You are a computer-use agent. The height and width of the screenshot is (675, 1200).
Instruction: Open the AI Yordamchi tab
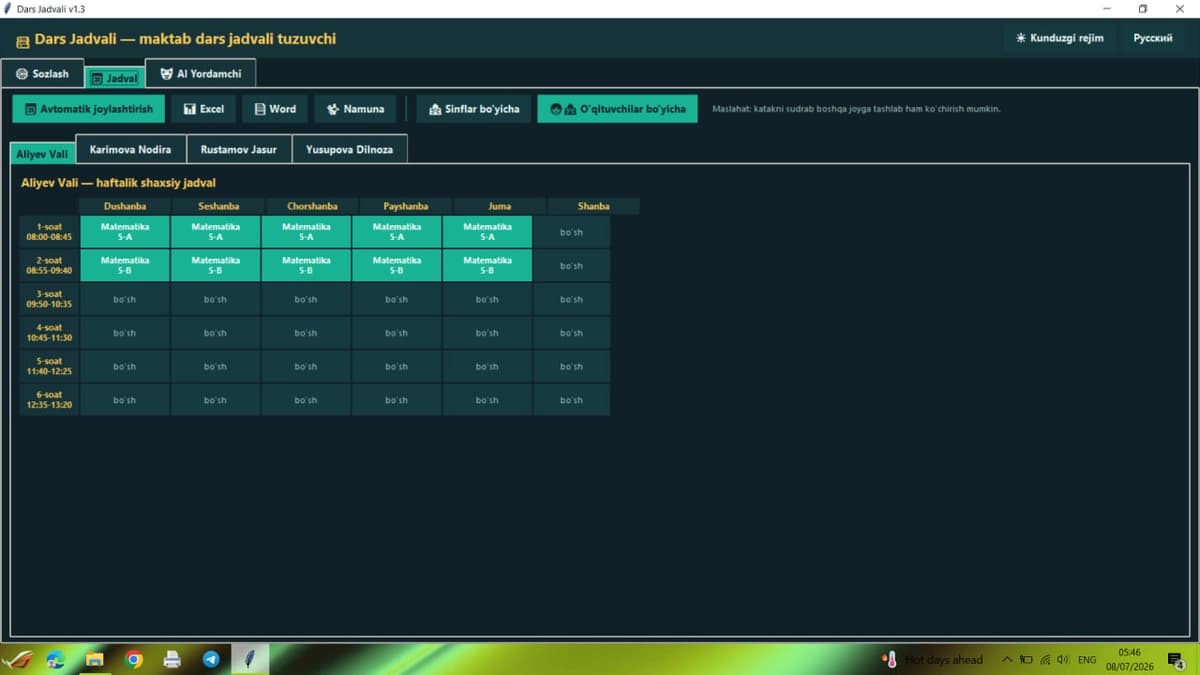coord(201,74)
